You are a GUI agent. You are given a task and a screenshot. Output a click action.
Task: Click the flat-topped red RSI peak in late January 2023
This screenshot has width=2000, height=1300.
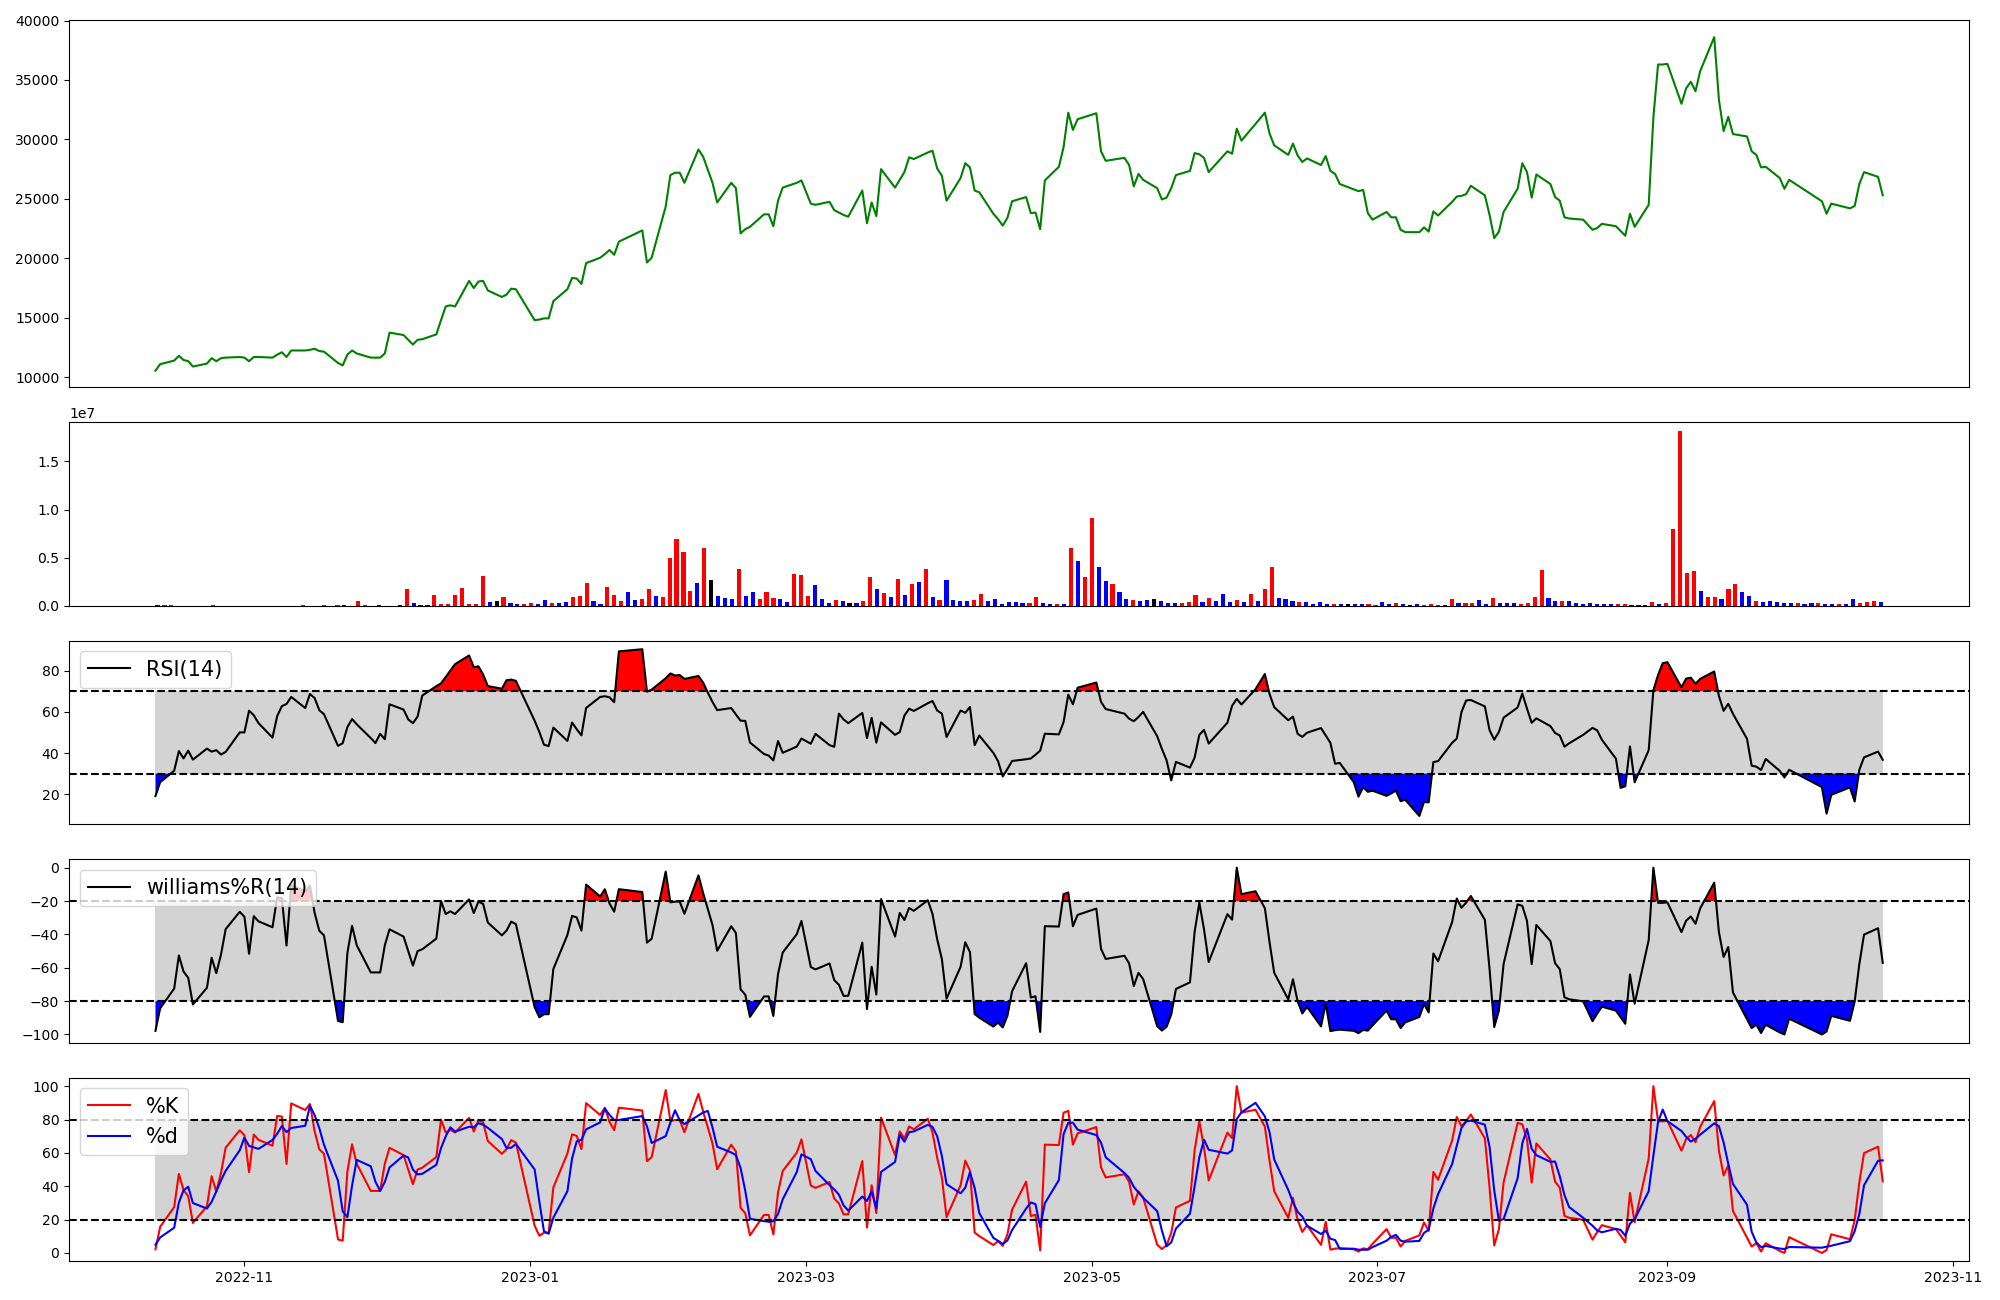coord(630,670)
